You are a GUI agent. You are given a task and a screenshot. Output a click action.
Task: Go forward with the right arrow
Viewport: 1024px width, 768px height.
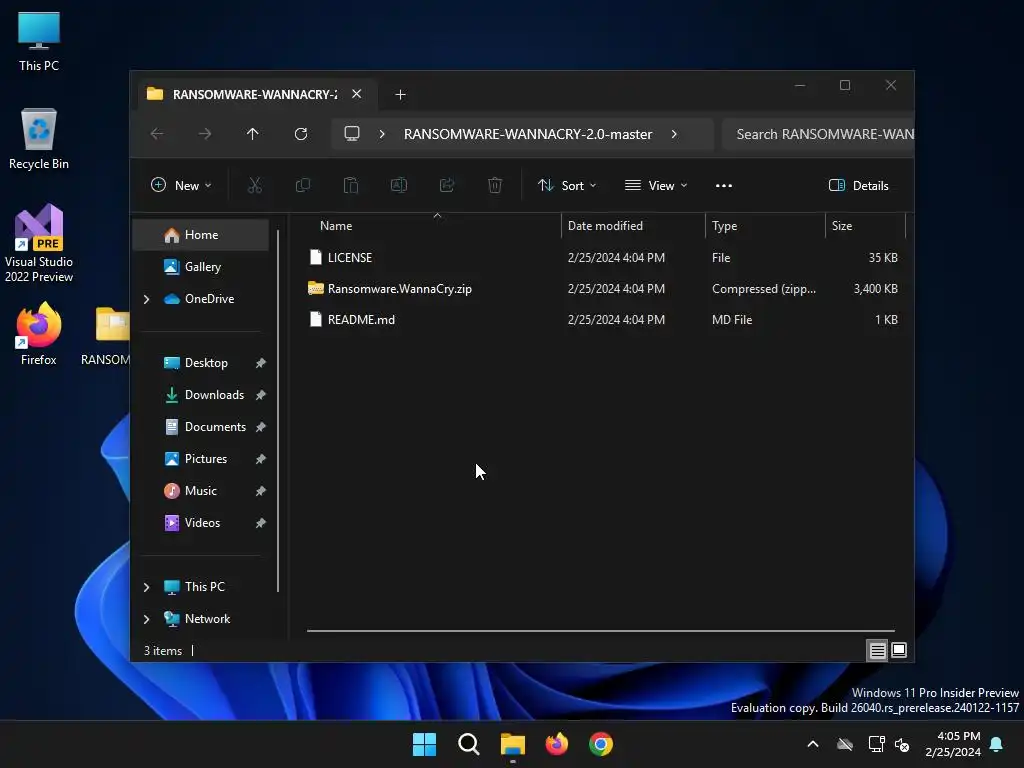(205, 134)
